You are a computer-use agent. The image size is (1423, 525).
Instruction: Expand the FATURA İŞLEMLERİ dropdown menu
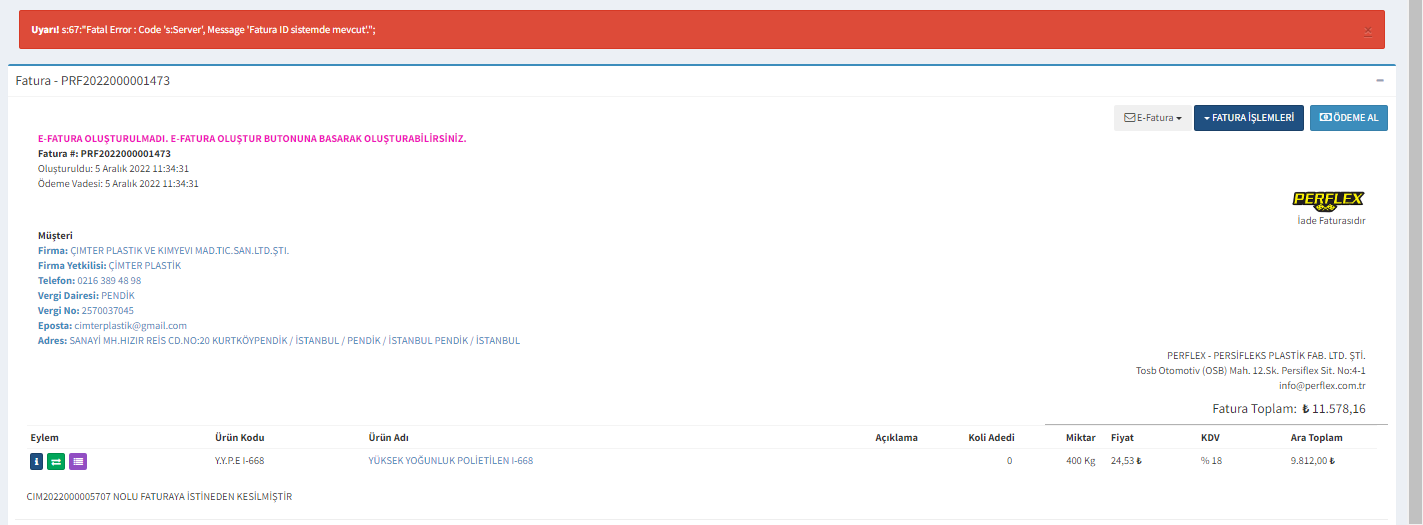coord(1248,118)
